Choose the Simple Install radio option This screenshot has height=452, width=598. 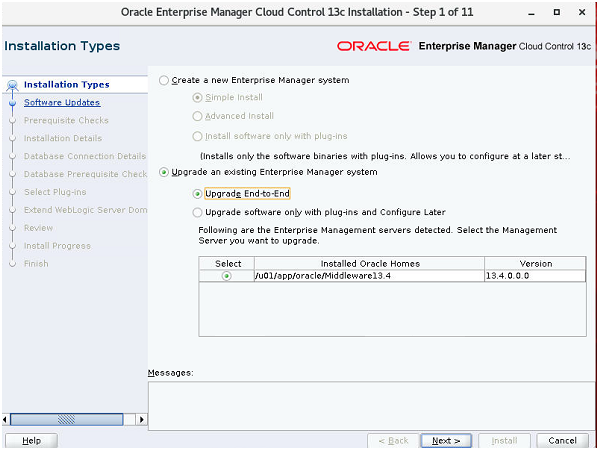197,98
